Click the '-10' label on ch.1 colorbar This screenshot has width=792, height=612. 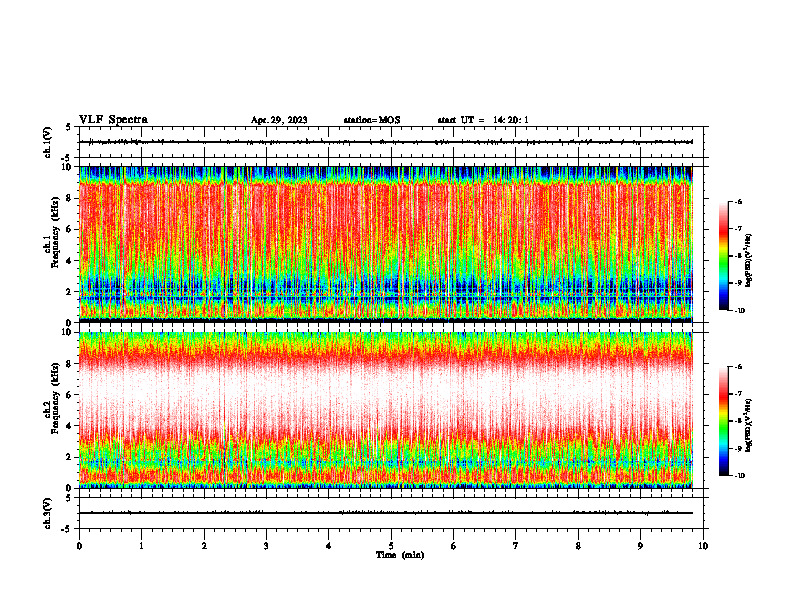pos(739,311)
